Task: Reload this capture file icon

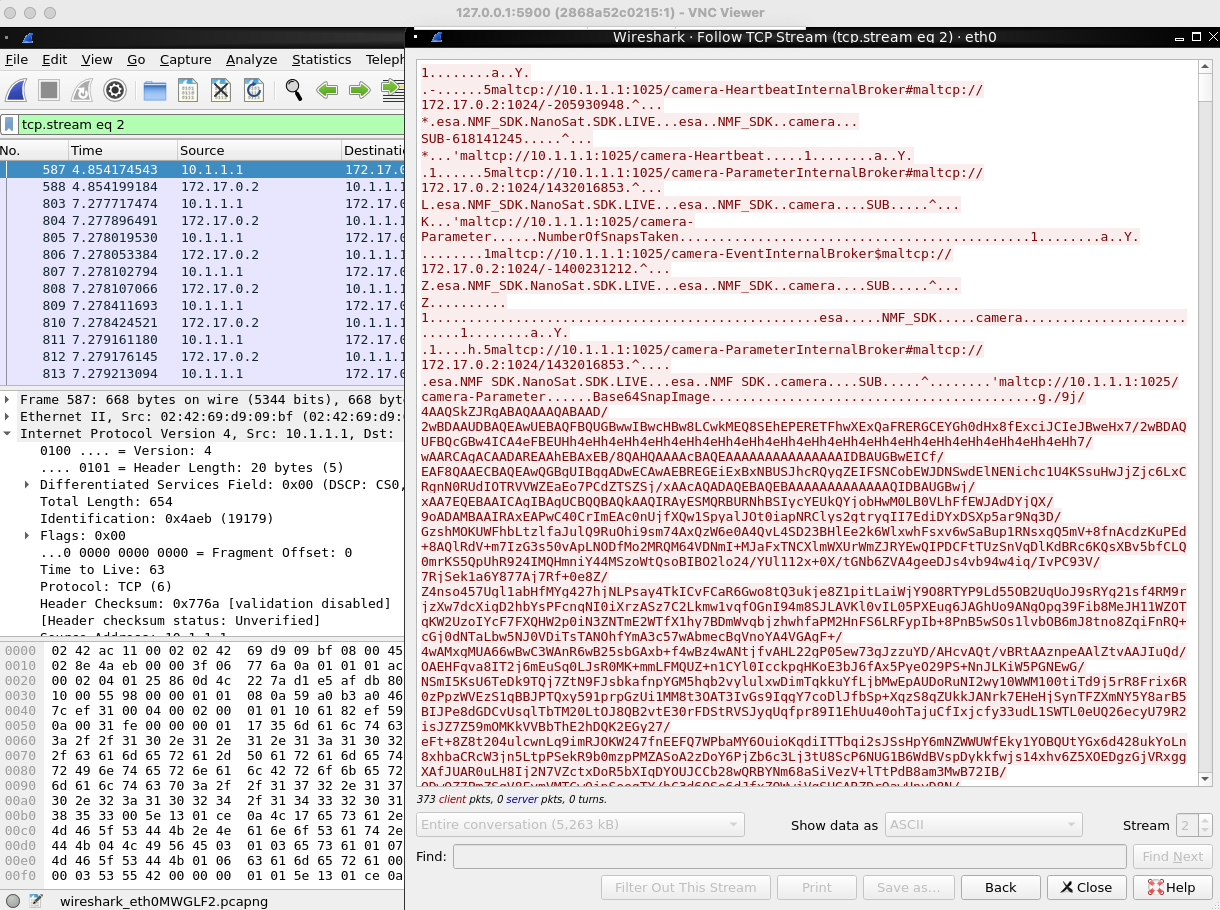Action: [x=254, y=91]
